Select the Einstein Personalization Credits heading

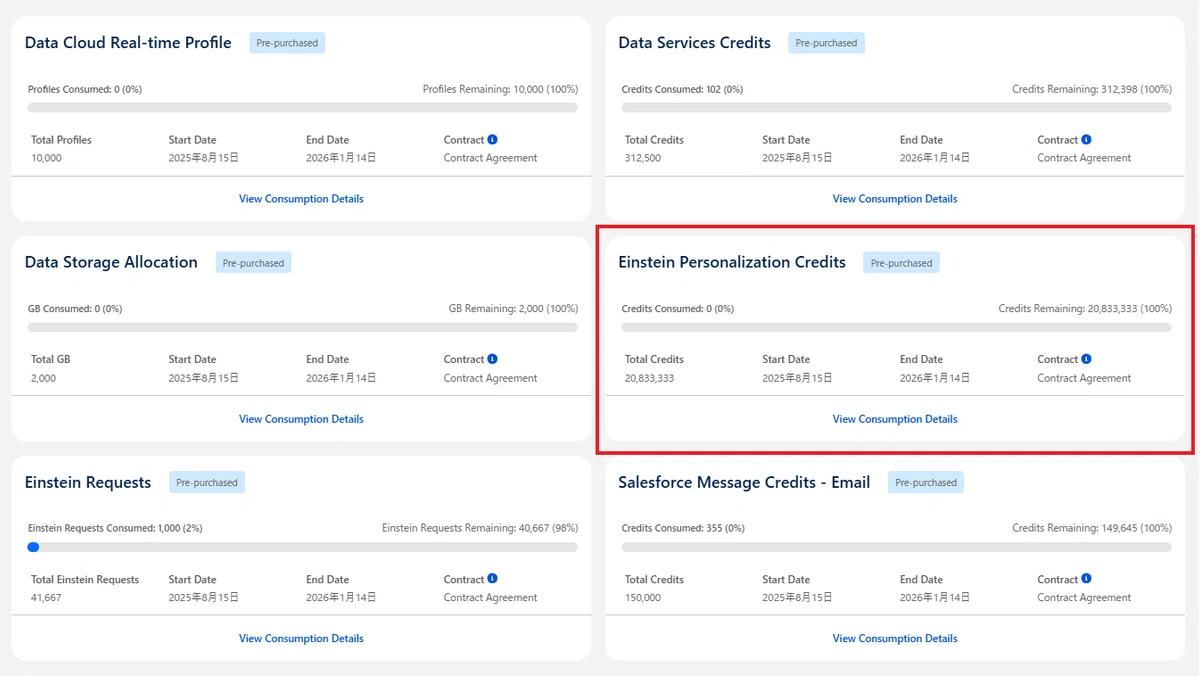pyautogui.click(x=732, y=262)
